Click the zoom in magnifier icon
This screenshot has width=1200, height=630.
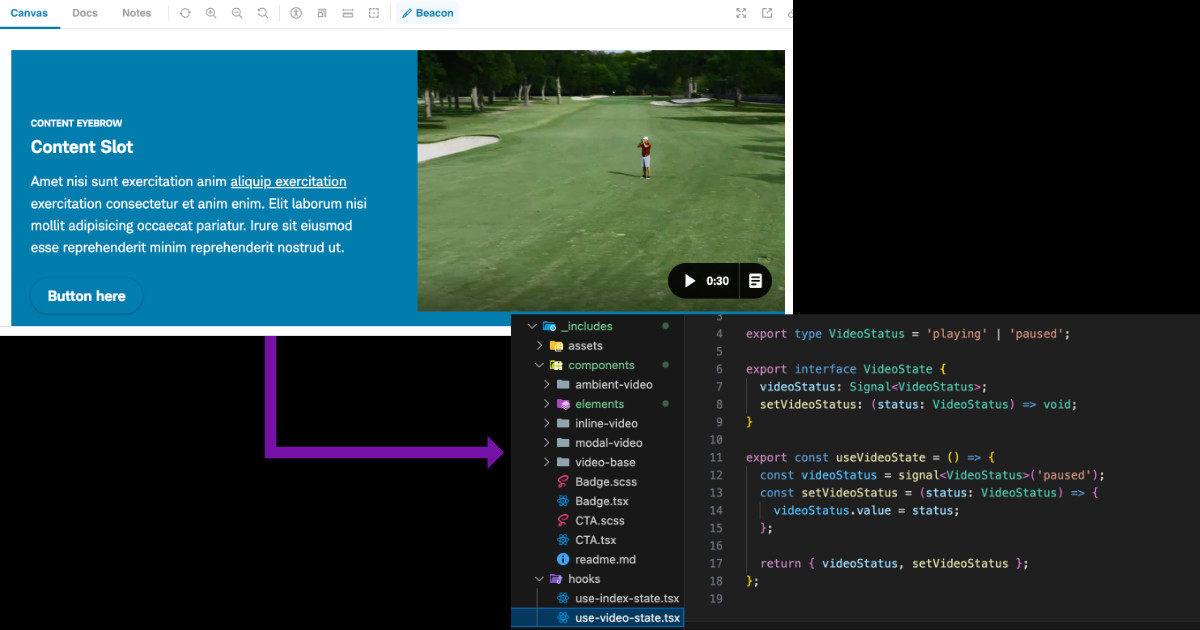pyautogui.click(x=211, y=13)
